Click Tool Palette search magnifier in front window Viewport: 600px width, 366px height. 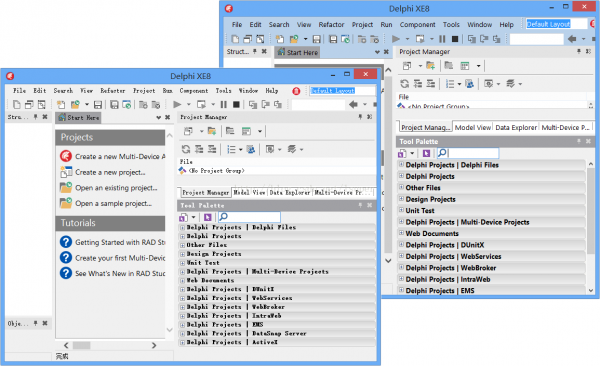click(223, 217)
